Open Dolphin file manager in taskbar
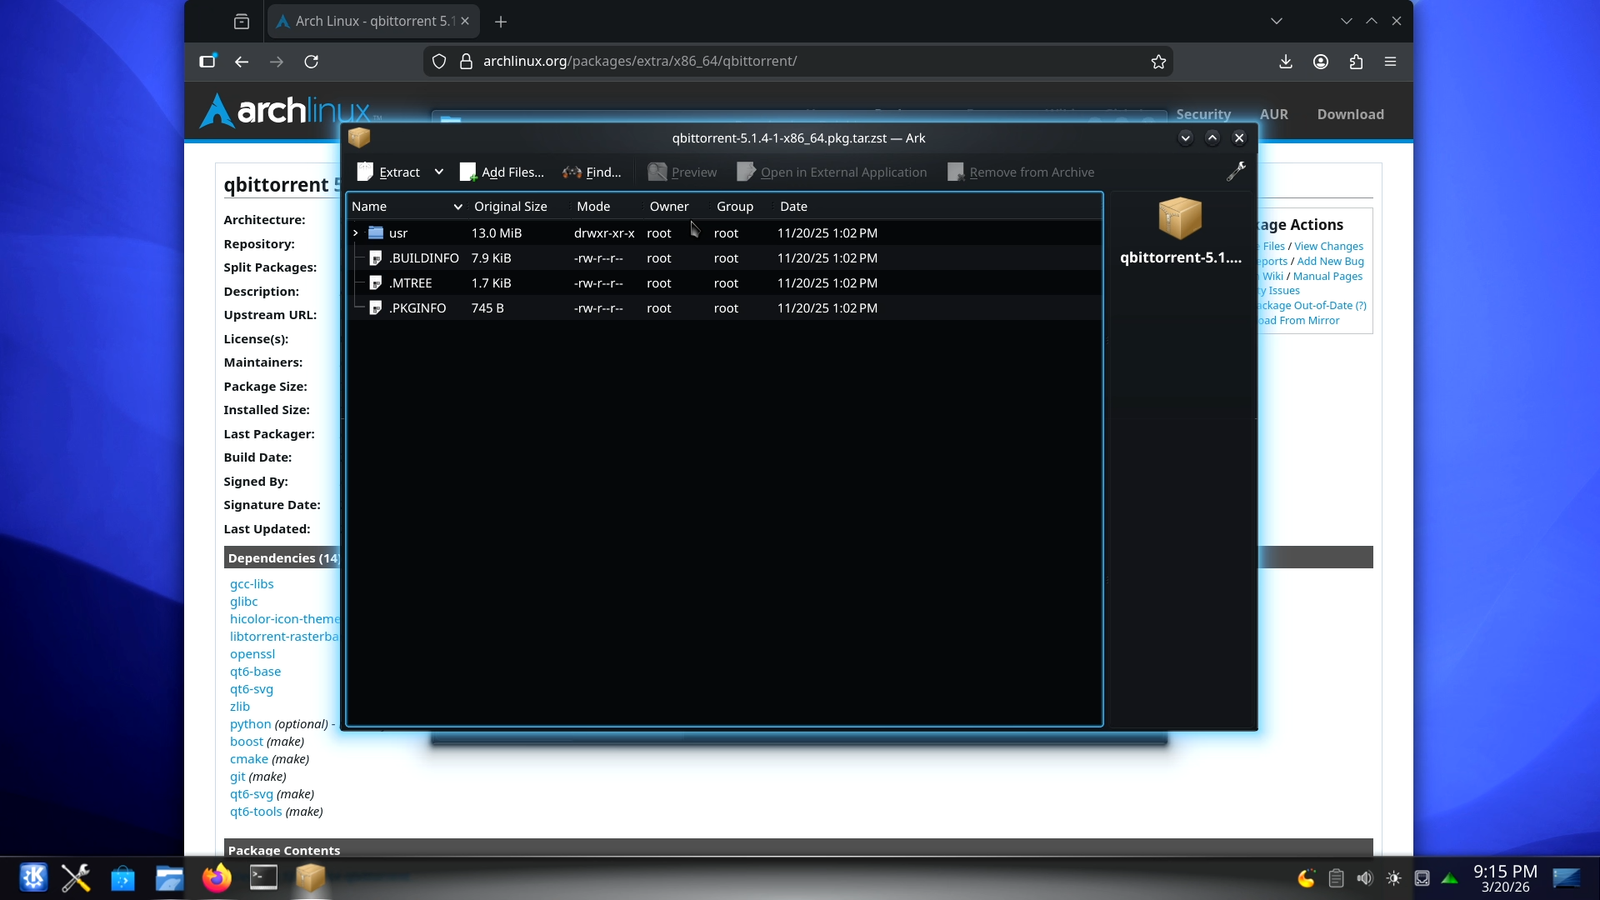This screenshot has height=900, width=1600. (169, 878)
